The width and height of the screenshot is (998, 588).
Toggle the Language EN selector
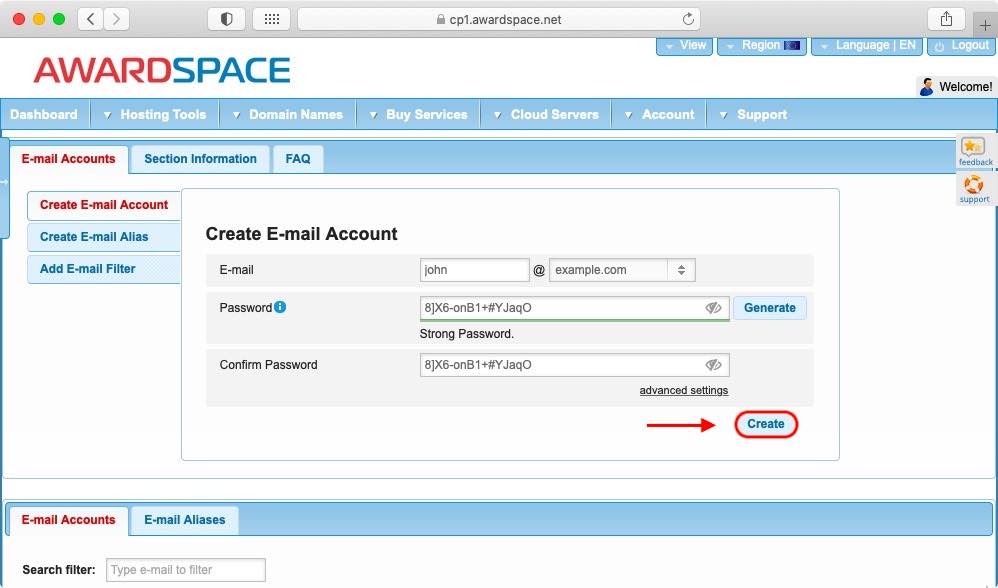coord(866,44)
